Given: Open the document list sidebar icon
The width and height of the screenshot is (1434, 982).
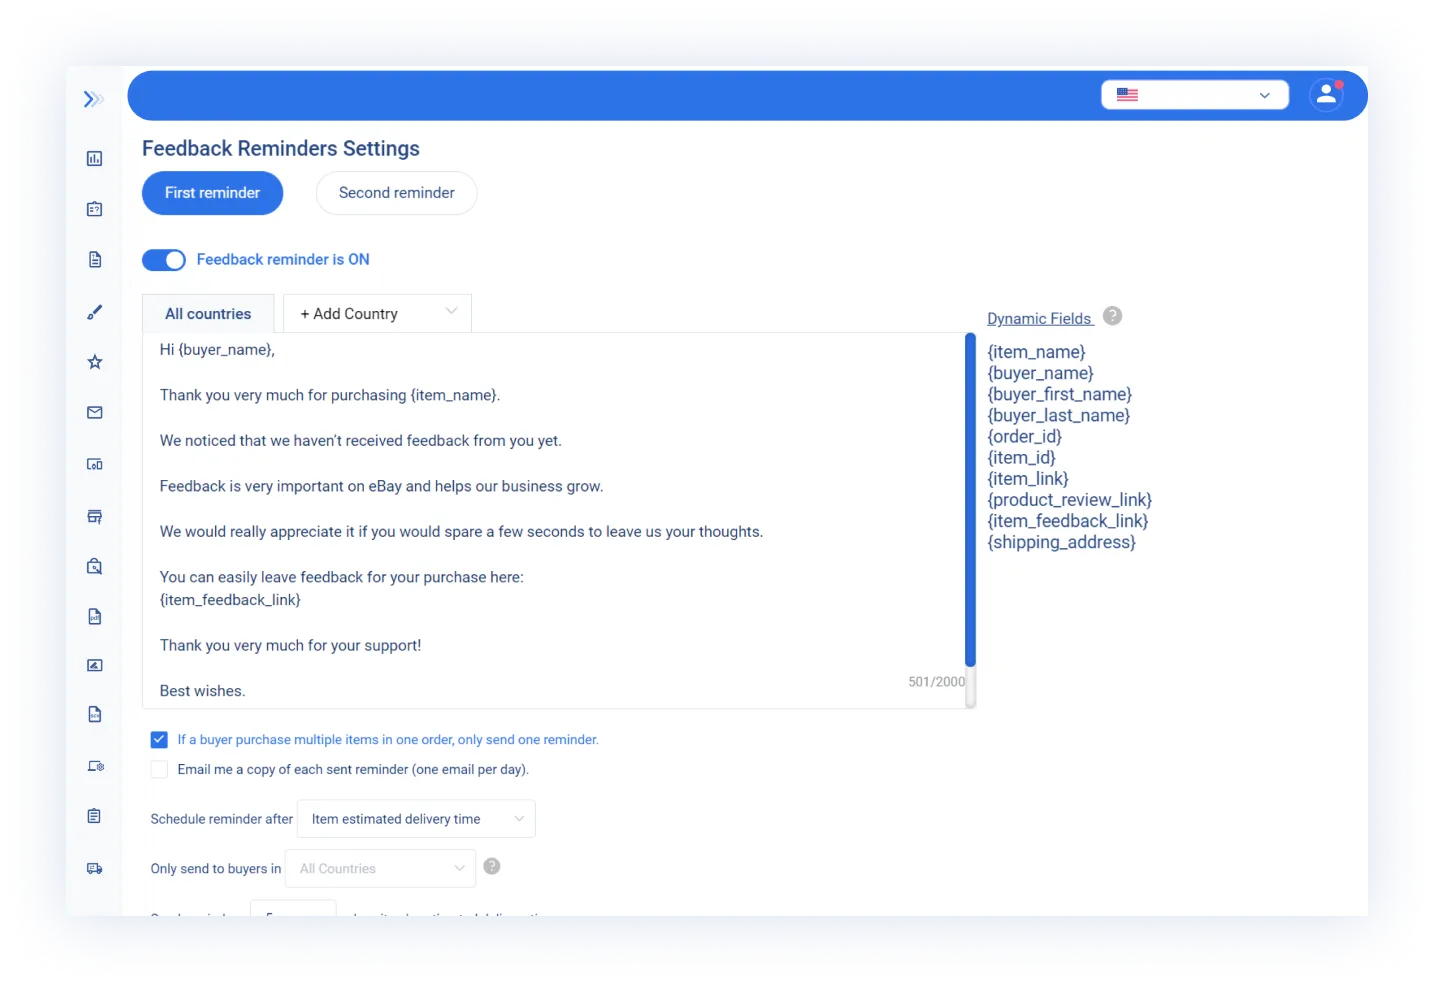Looking at the screenshot, I should [x=95, y=260].
